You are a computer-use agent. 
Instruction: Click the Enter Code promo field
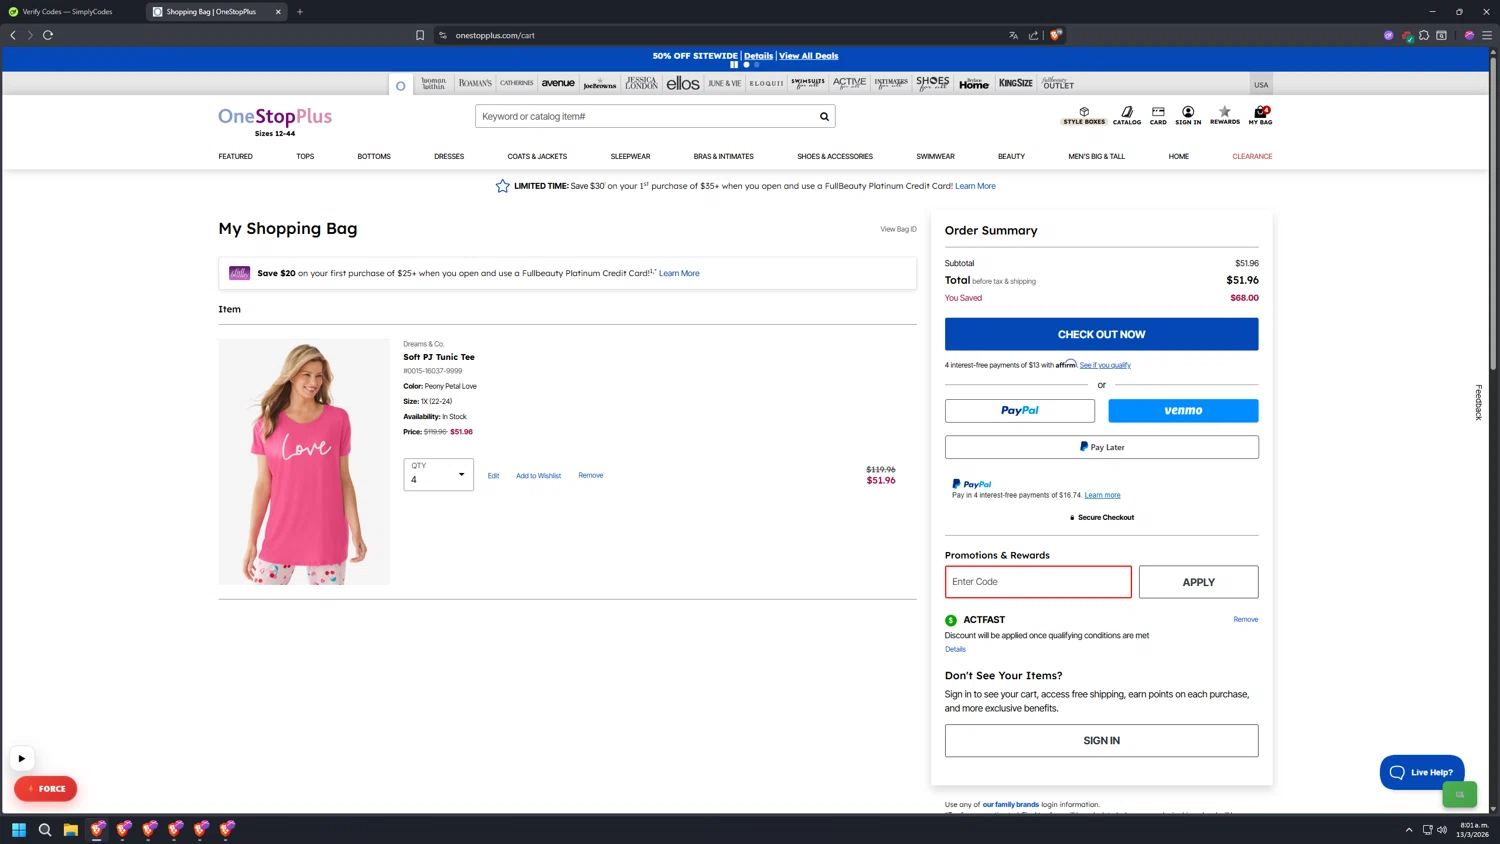tap(1037, 582)
